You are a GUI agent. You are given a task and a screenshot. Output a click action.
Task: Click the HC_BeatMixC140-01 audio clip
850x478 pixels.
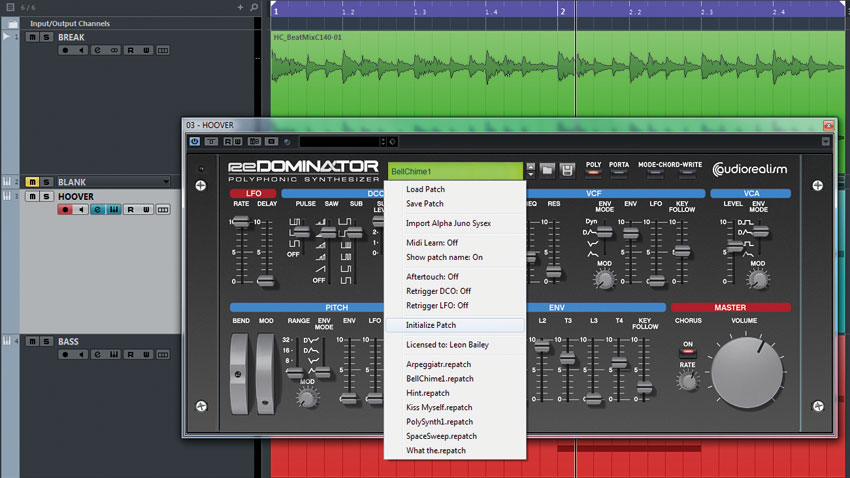click(557, 73)
